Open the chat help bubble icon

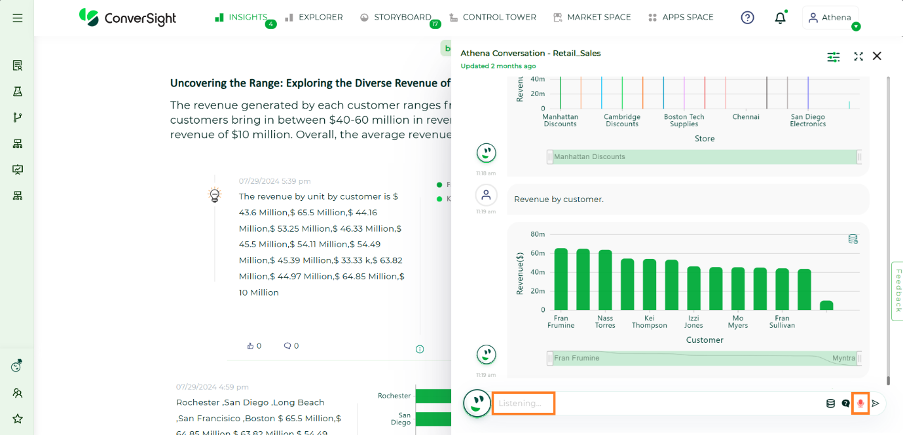click(846, 404)
